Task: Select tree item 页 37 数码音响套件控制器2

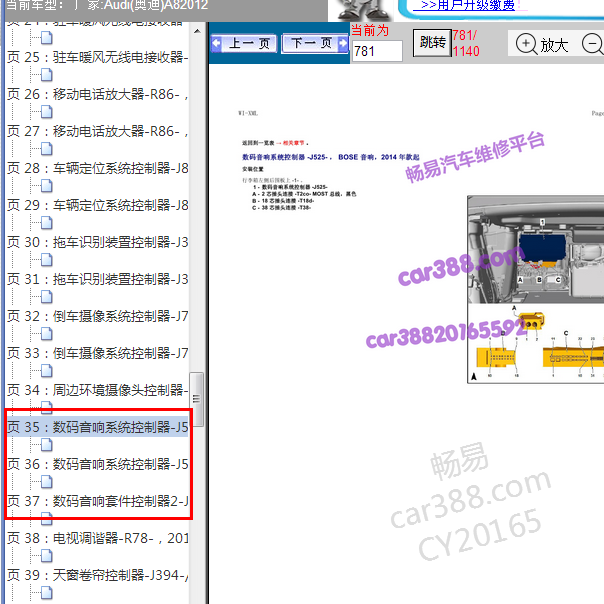Action: [x=97, y=501]
